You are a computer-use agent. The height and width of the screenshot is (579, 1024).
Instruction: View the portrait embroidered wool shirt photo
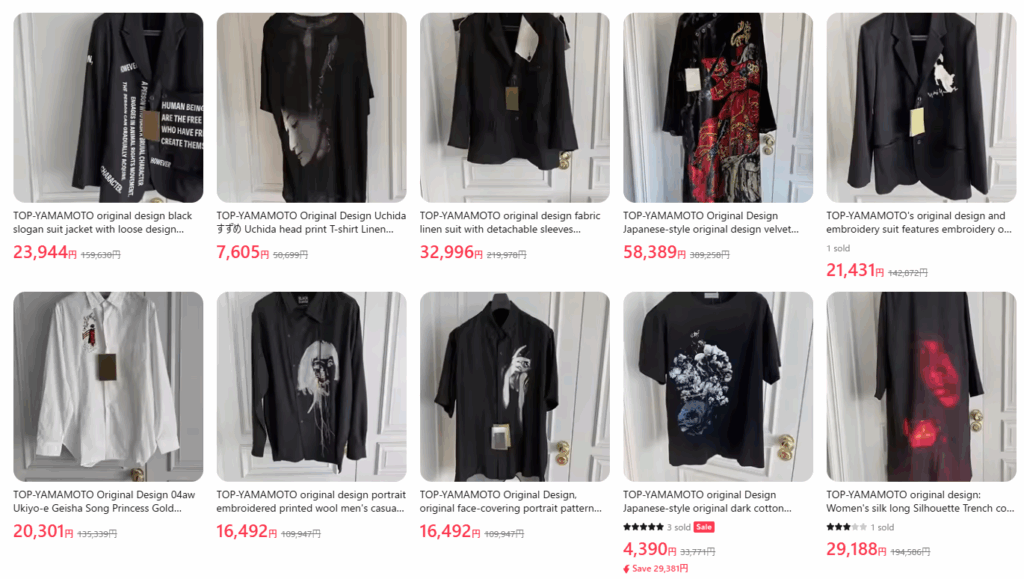tap(312, 386)
